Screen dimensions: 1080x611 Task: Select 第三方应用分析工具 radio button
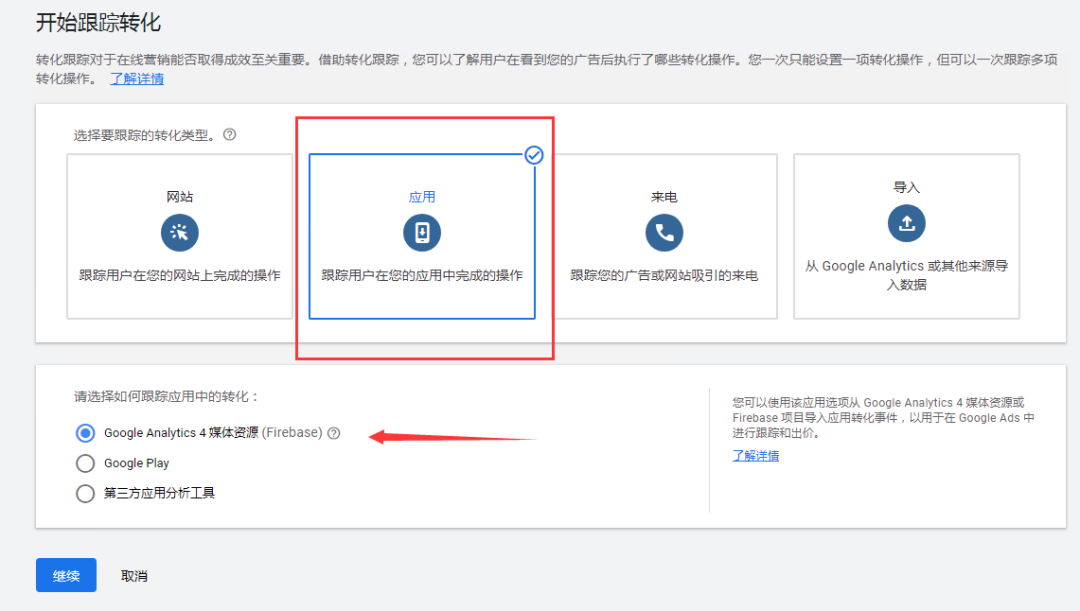(85, 493)
